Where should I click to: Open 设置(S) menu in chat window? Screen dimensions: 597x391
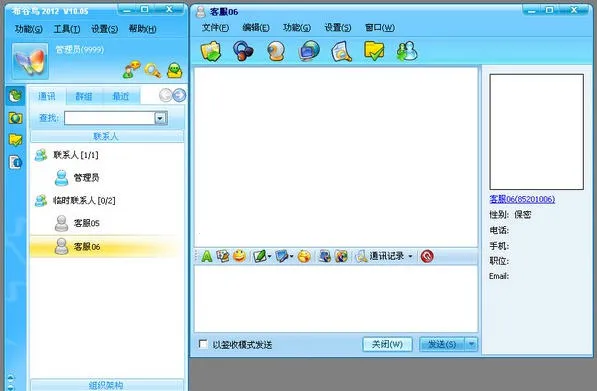tap(338, 27)
